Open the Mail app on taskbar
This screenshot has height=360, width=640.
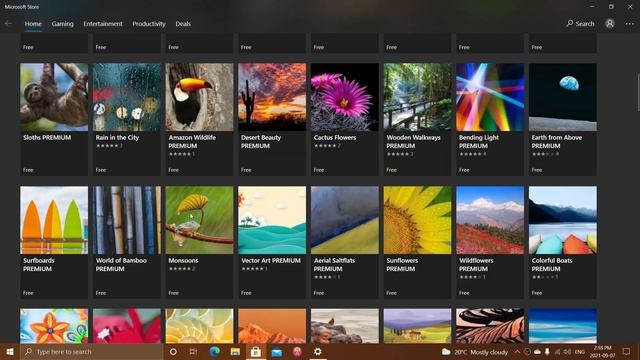[277, 351]
